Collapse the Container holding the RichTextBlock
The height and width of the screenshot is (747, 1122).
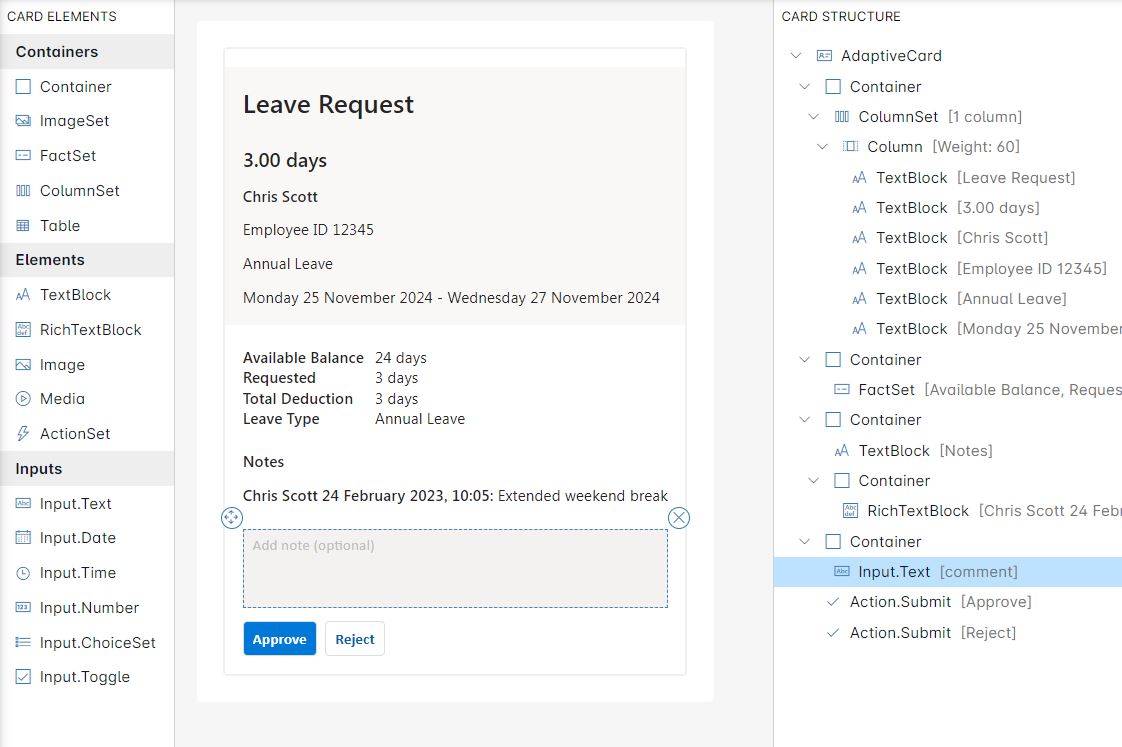click(814, 481)
